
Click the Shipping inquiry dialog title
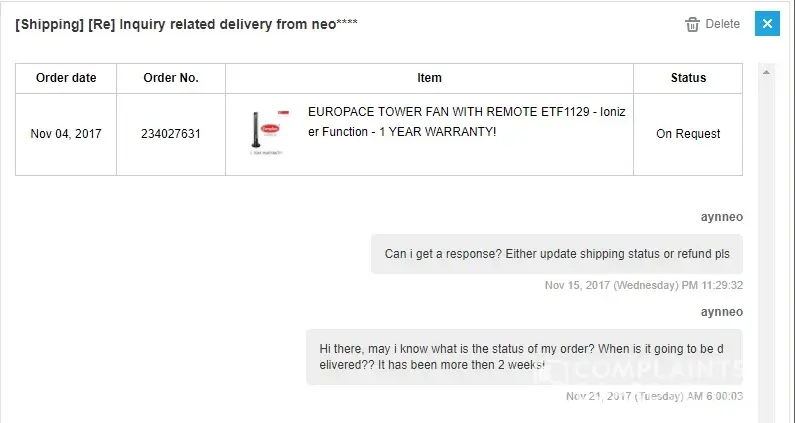pyautogui.click(x=186, y=24)
